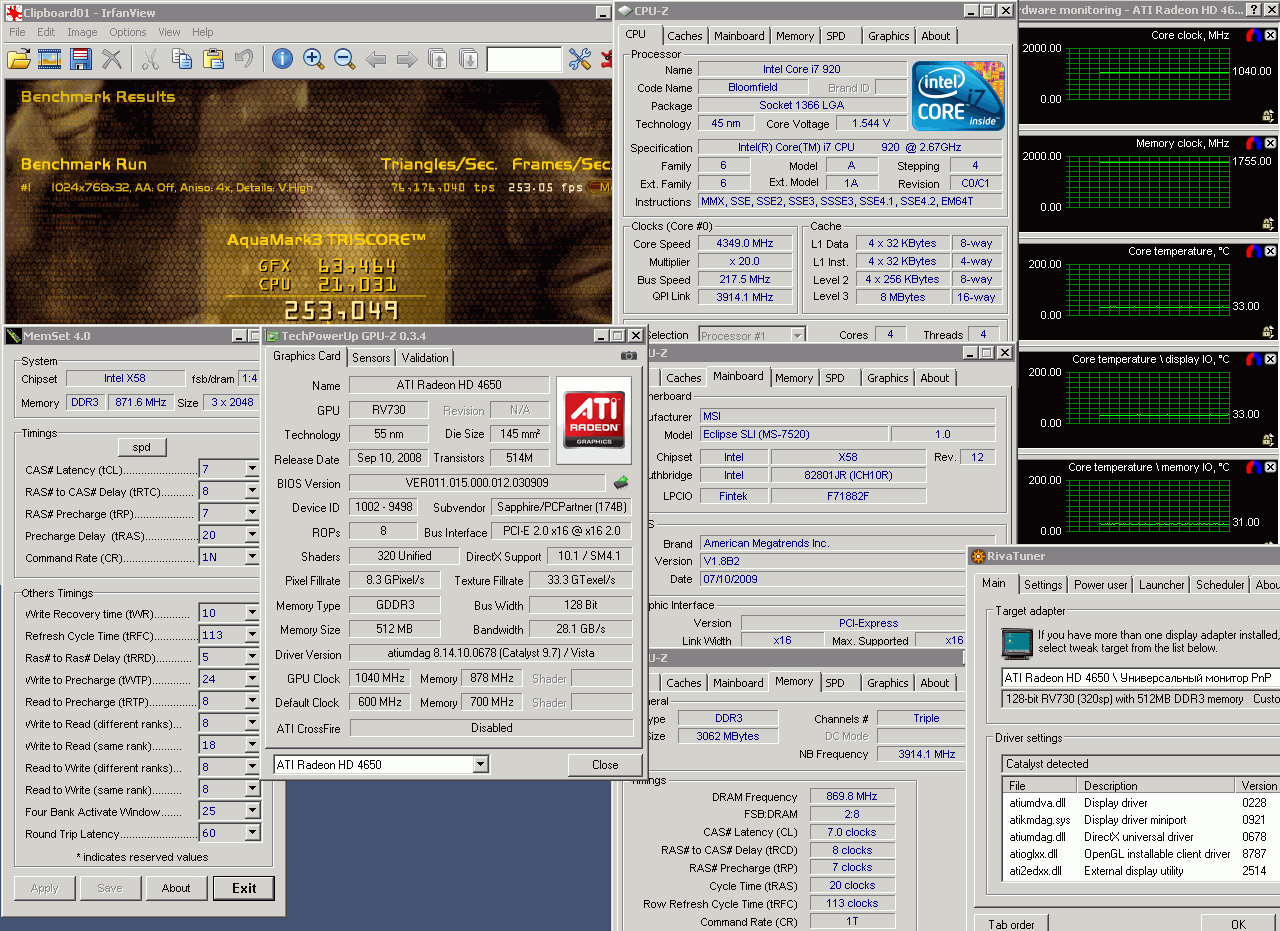Open the Refresh Cycle Time (tRFC) dropdown
Image resolution: width=1280 pixels, height=931 pixels.
tap(251, 635)
